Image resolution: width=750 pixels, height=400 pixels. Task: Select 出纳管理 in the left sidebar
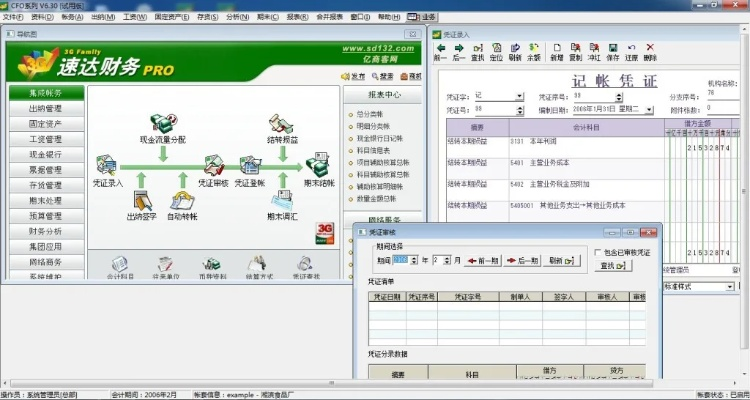pos(46,109)
